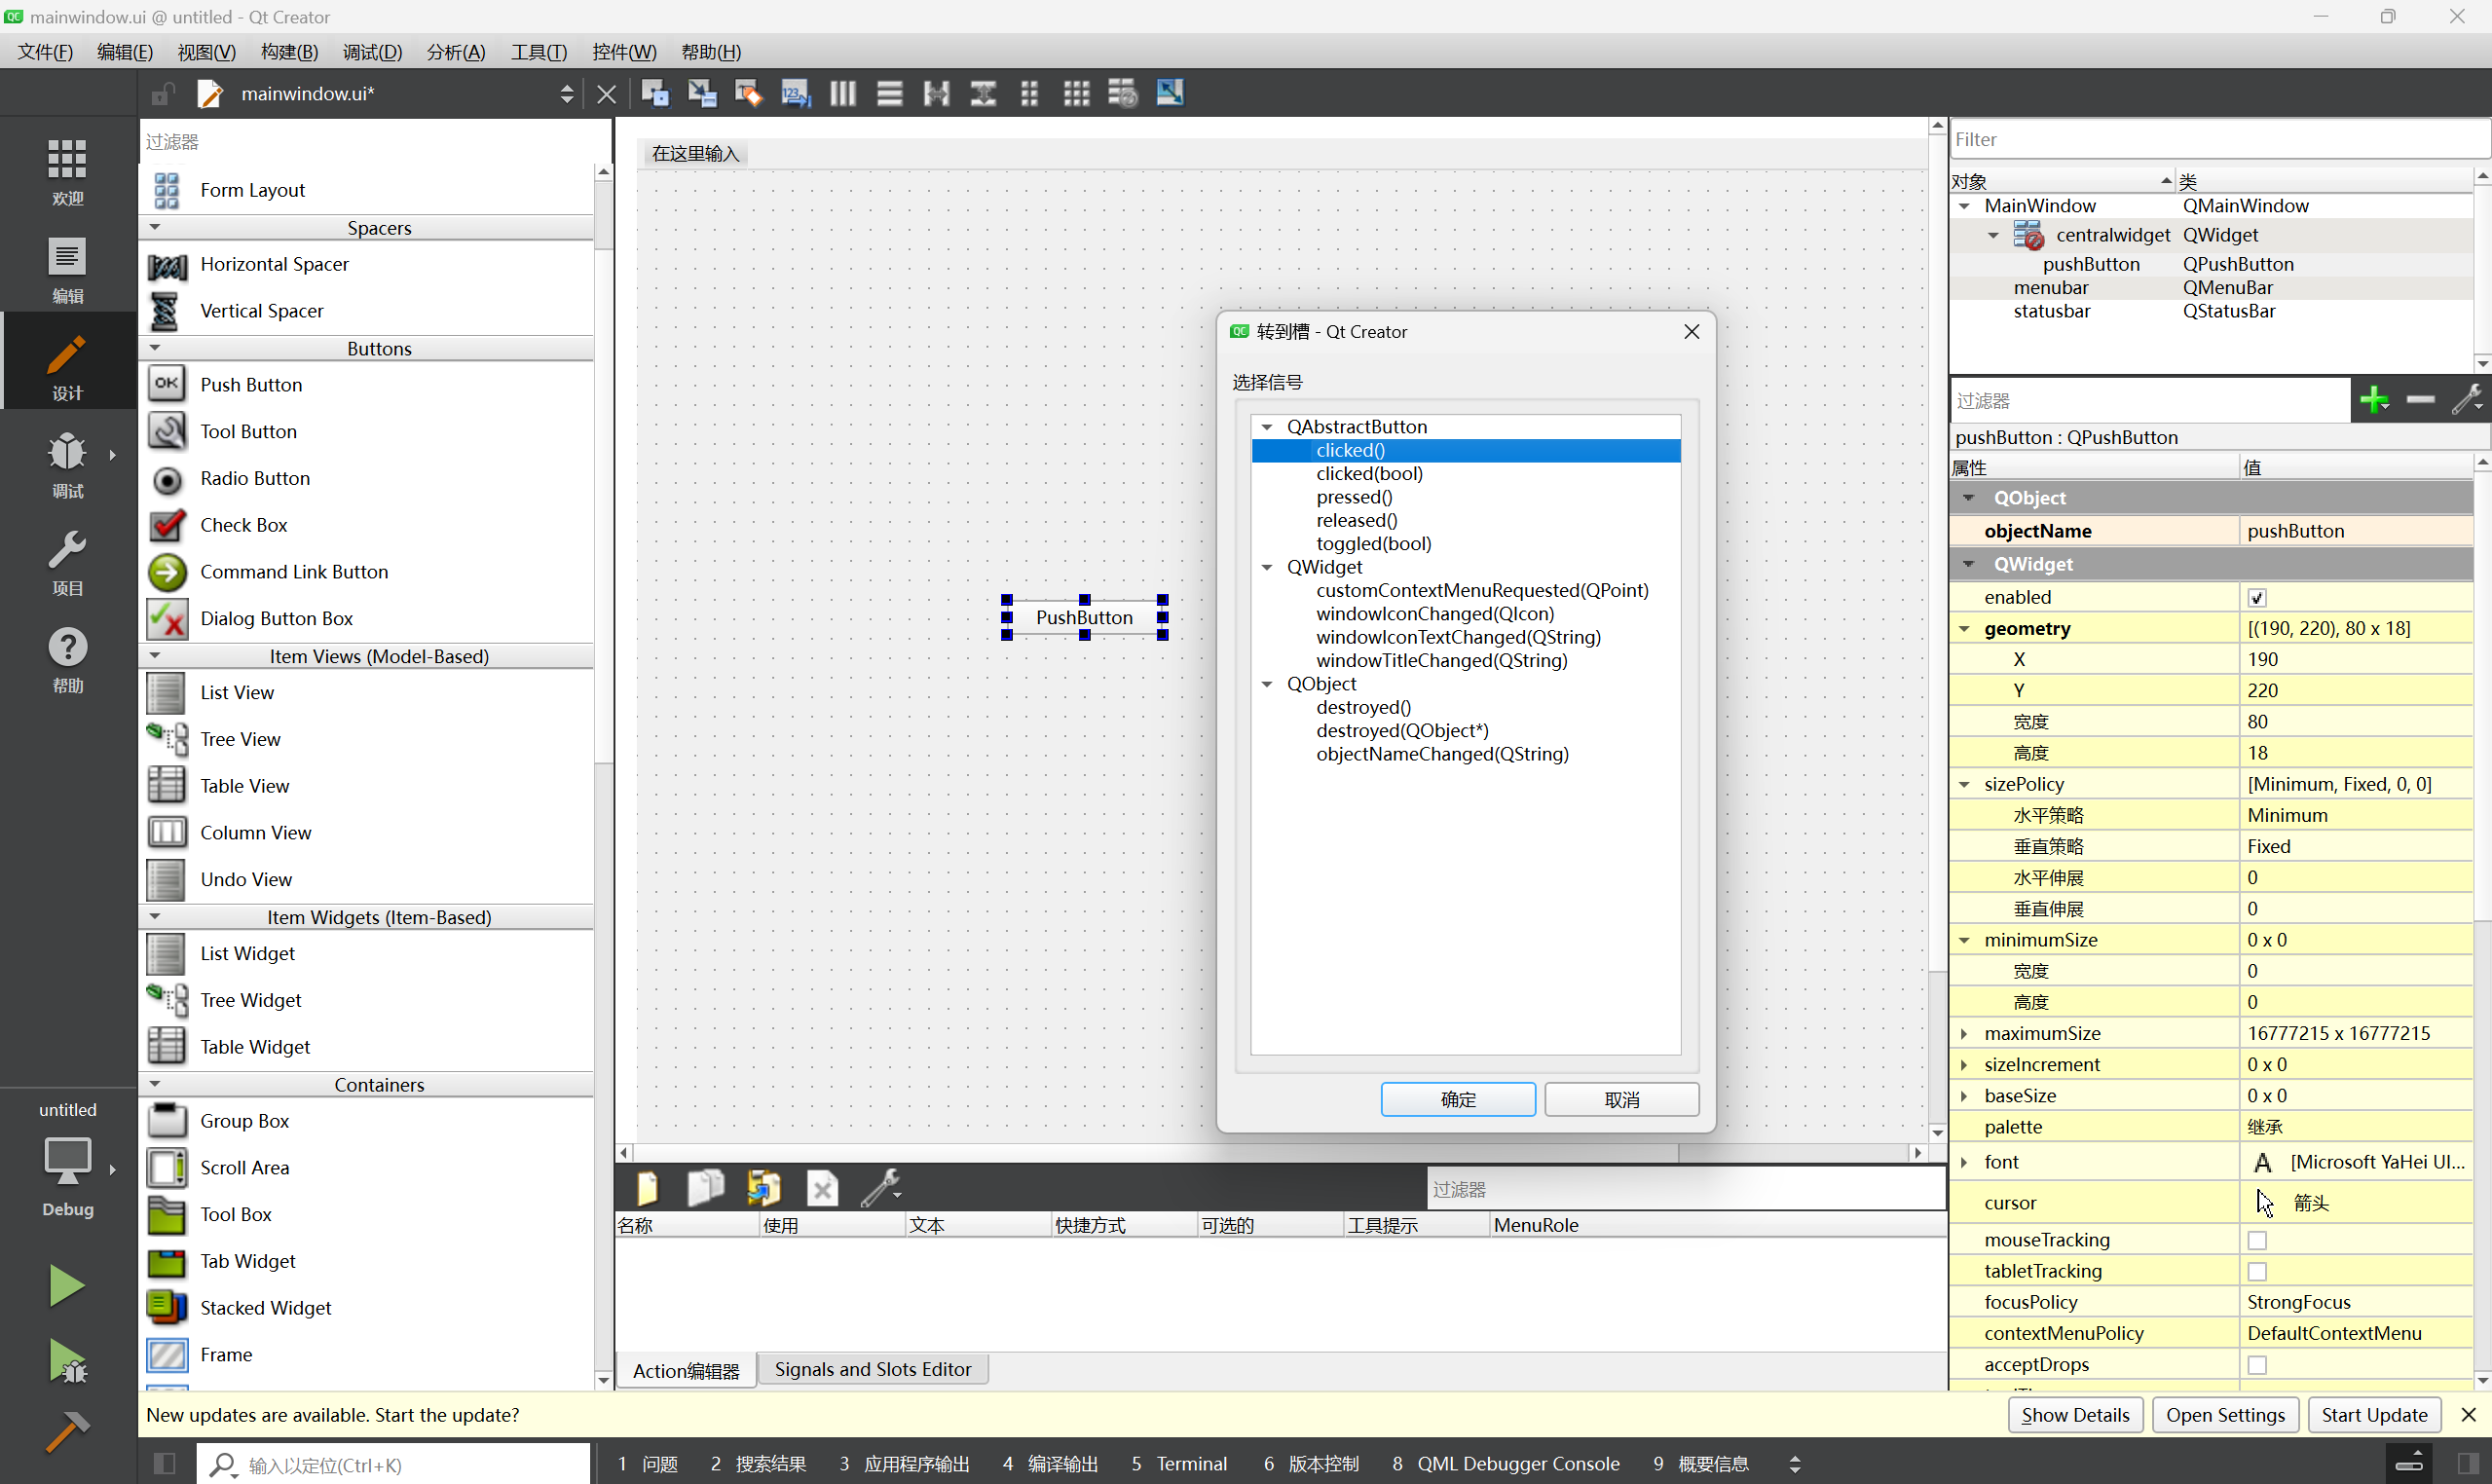Click the green add property plus icon
The image size is (2492, 1484).
click(2374, 401)
